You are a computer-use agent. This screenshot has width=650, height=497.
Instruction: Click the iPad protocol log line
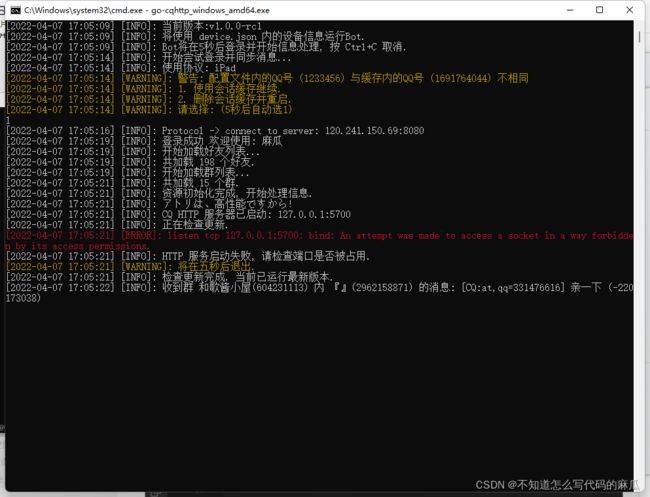click(121, 68)
